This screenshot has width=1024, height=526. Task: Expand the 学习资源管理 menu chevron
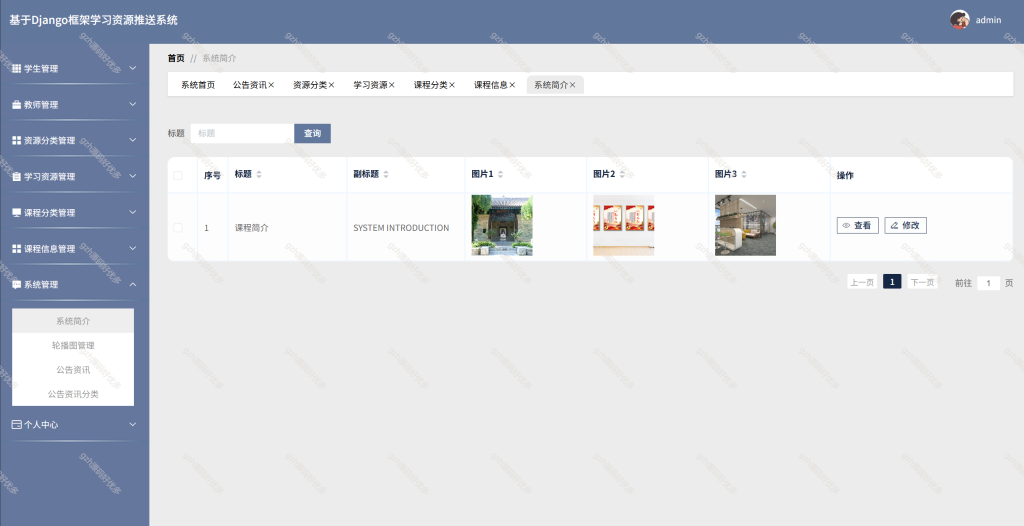tap(133, 176)
